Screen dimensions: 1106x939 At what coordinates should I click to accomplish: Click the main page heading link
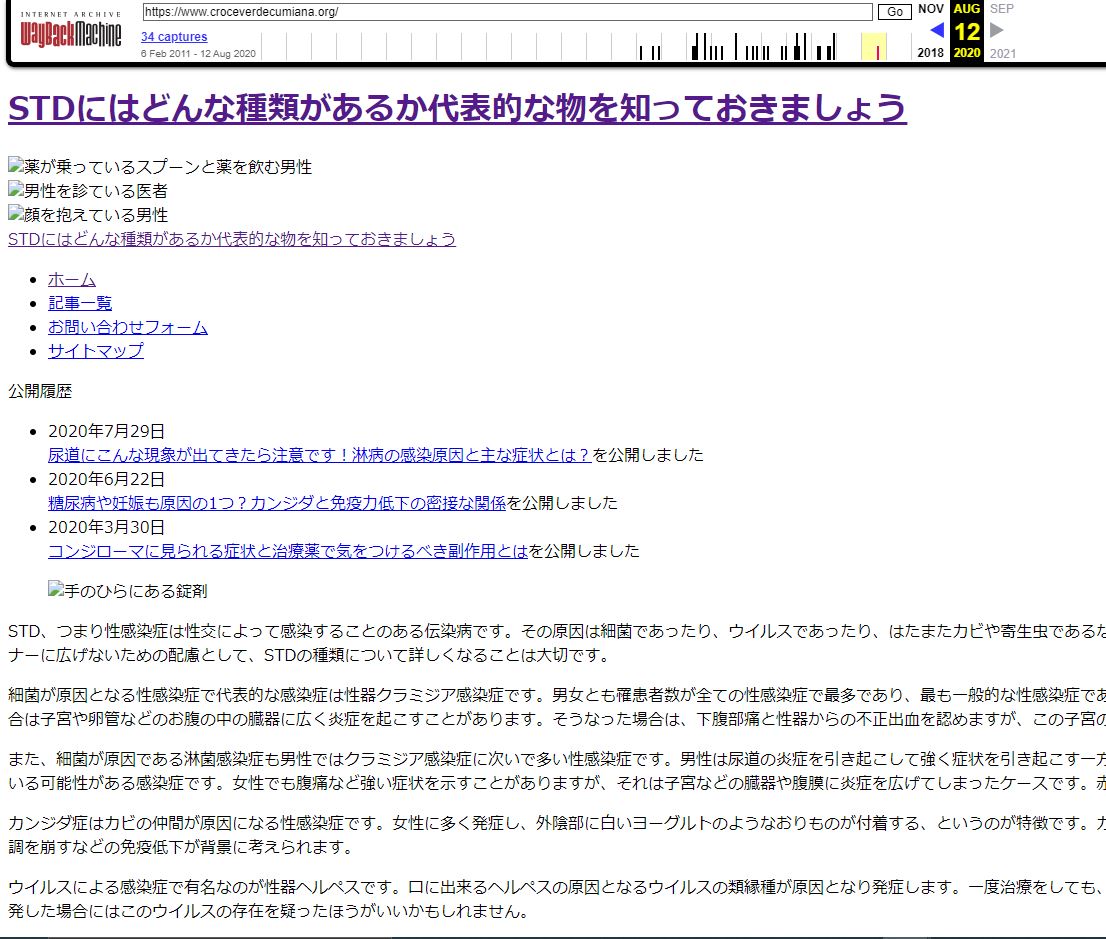pos(457,108)
